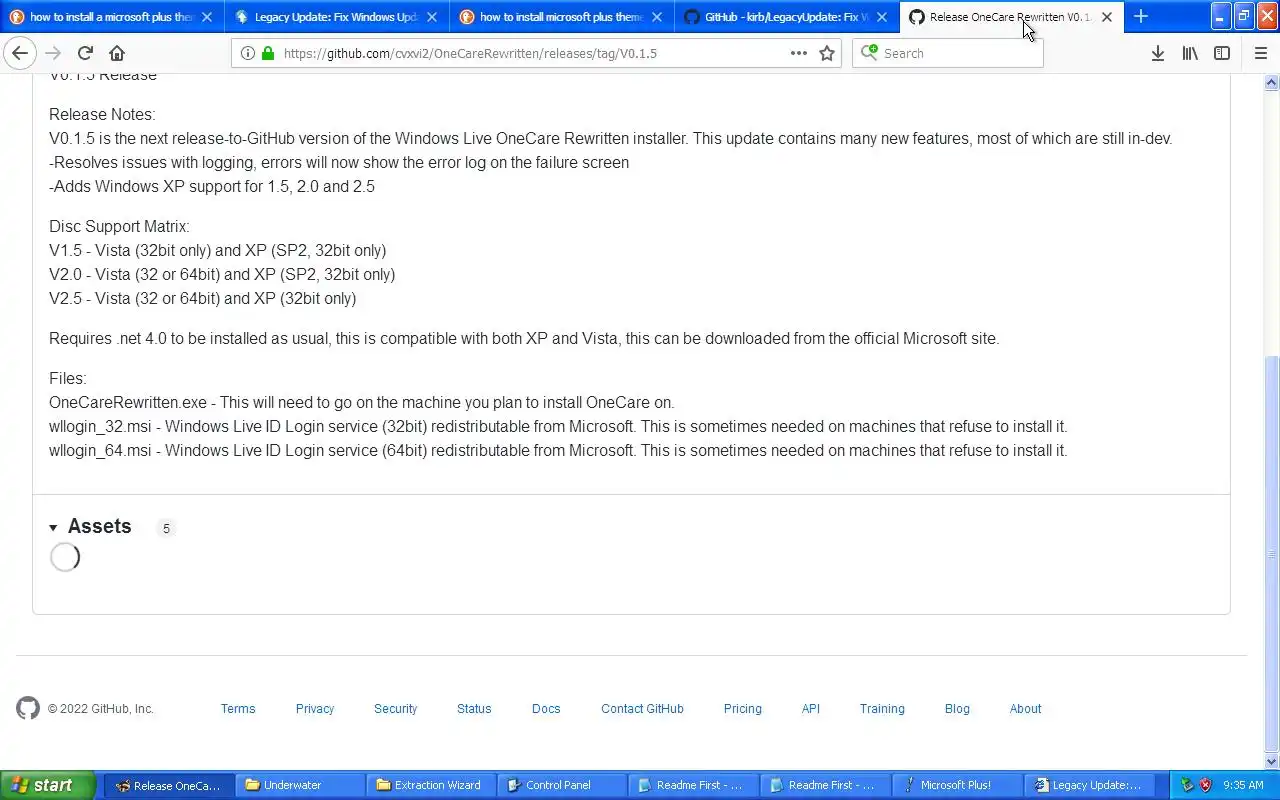
Task: Close the GitHub kirb/LegacyUpdate tab
Action: (882, 17)
